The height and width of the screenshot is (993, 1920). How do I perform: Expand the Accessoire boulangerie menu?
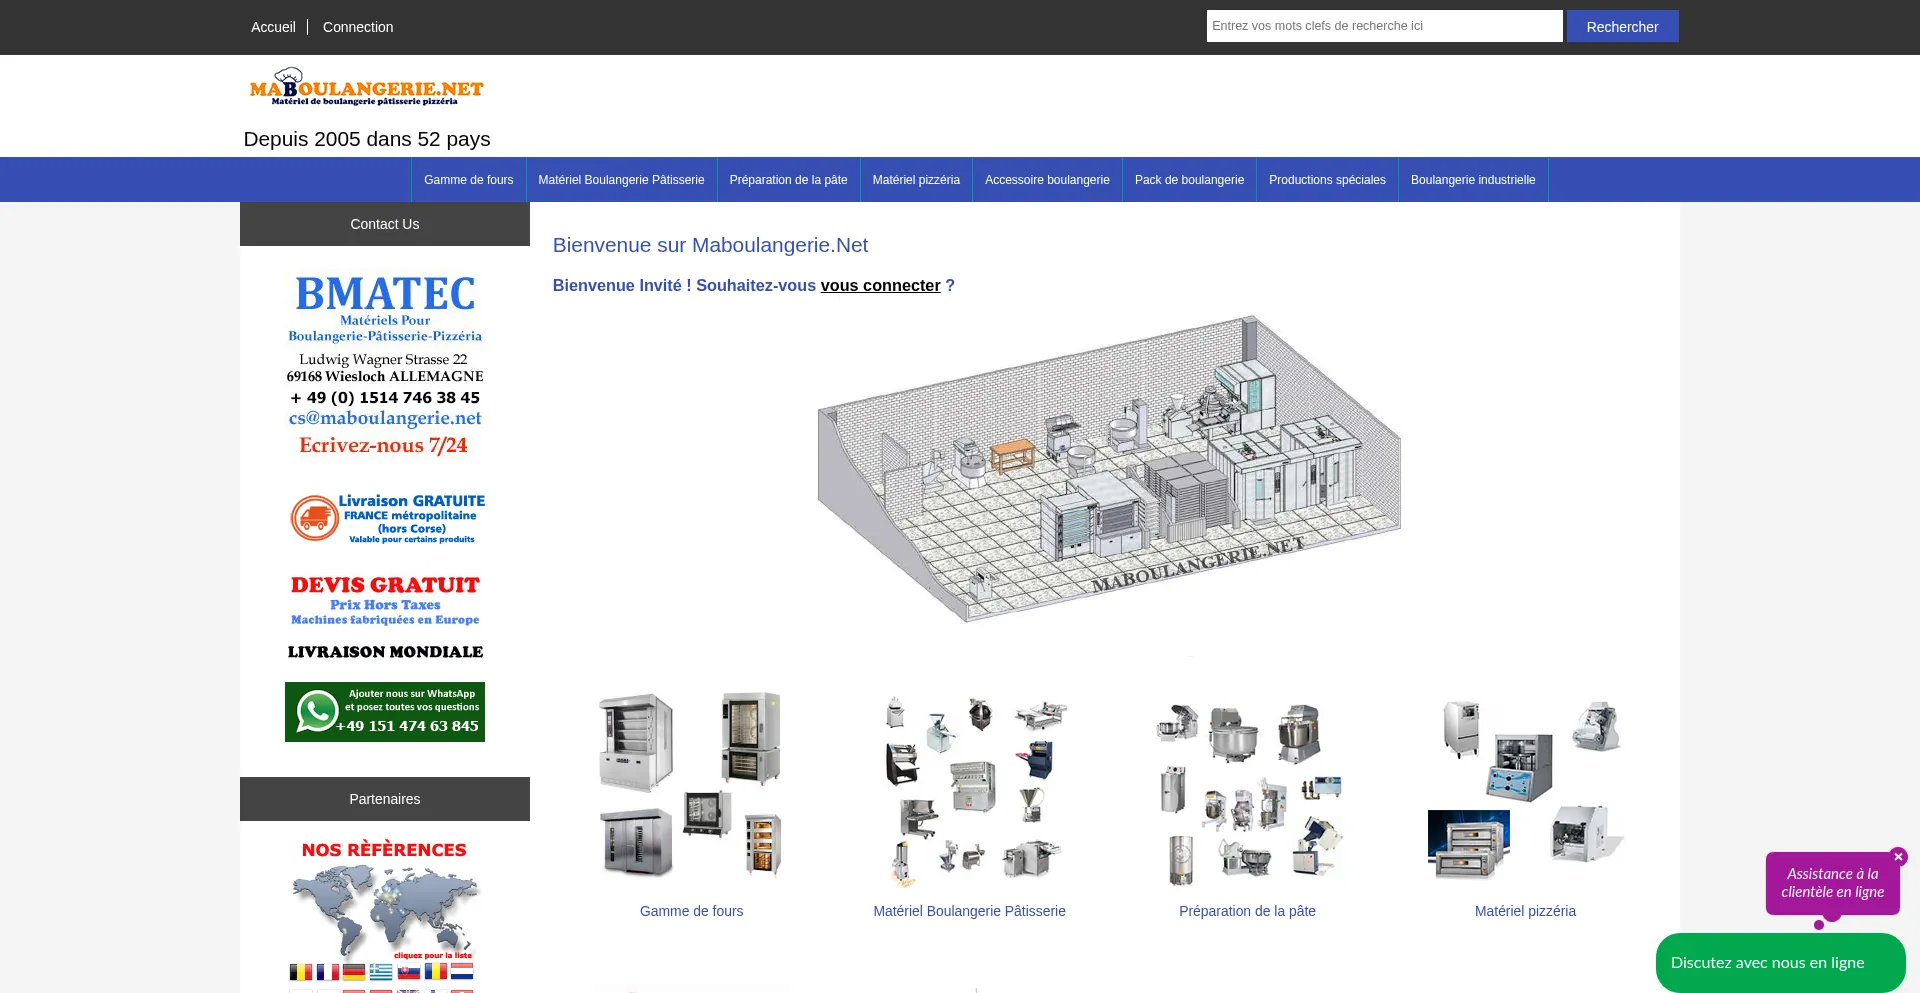(x=1047, y=180)
